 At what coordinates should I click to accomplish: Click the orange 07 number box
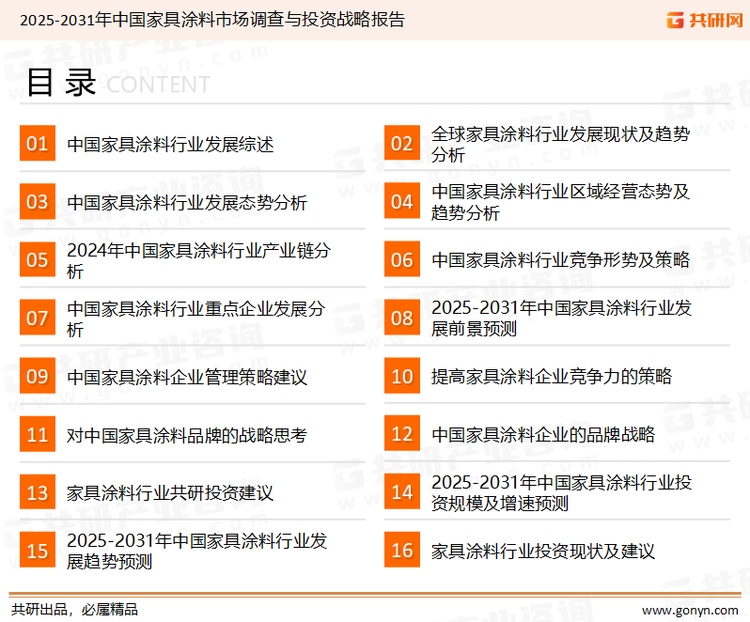pyautogui.click(x=37, y=318)
